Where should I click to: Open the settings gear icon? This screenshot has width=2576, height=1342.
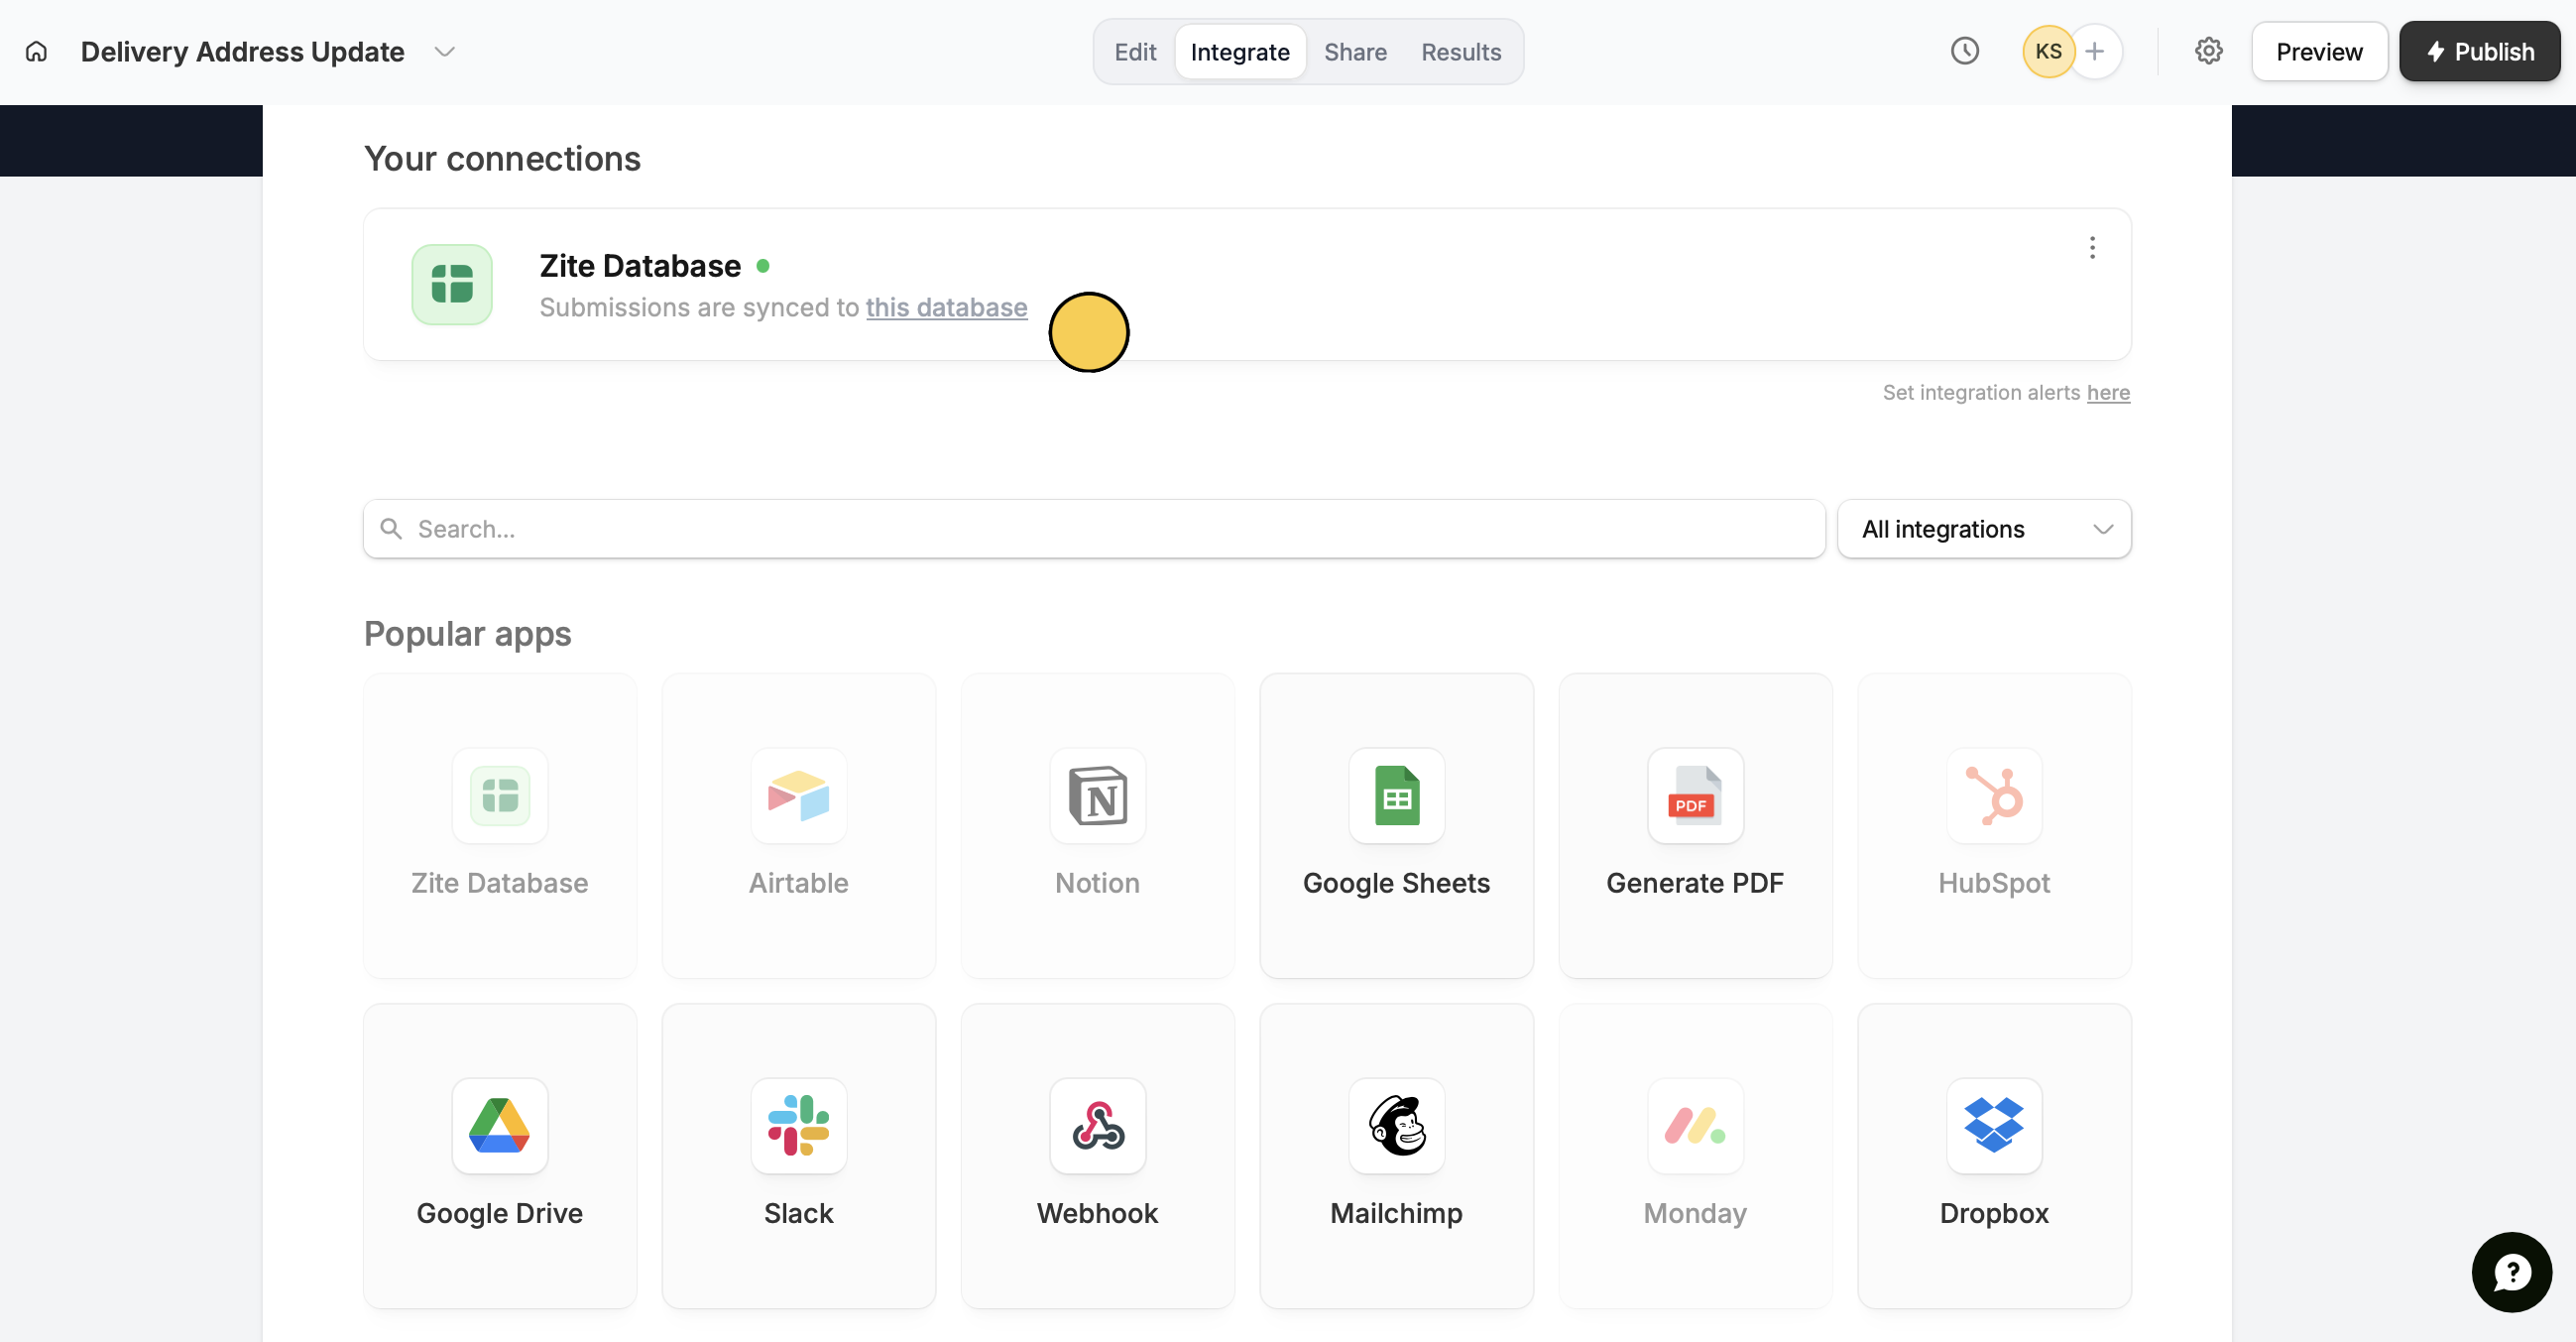2208,52
